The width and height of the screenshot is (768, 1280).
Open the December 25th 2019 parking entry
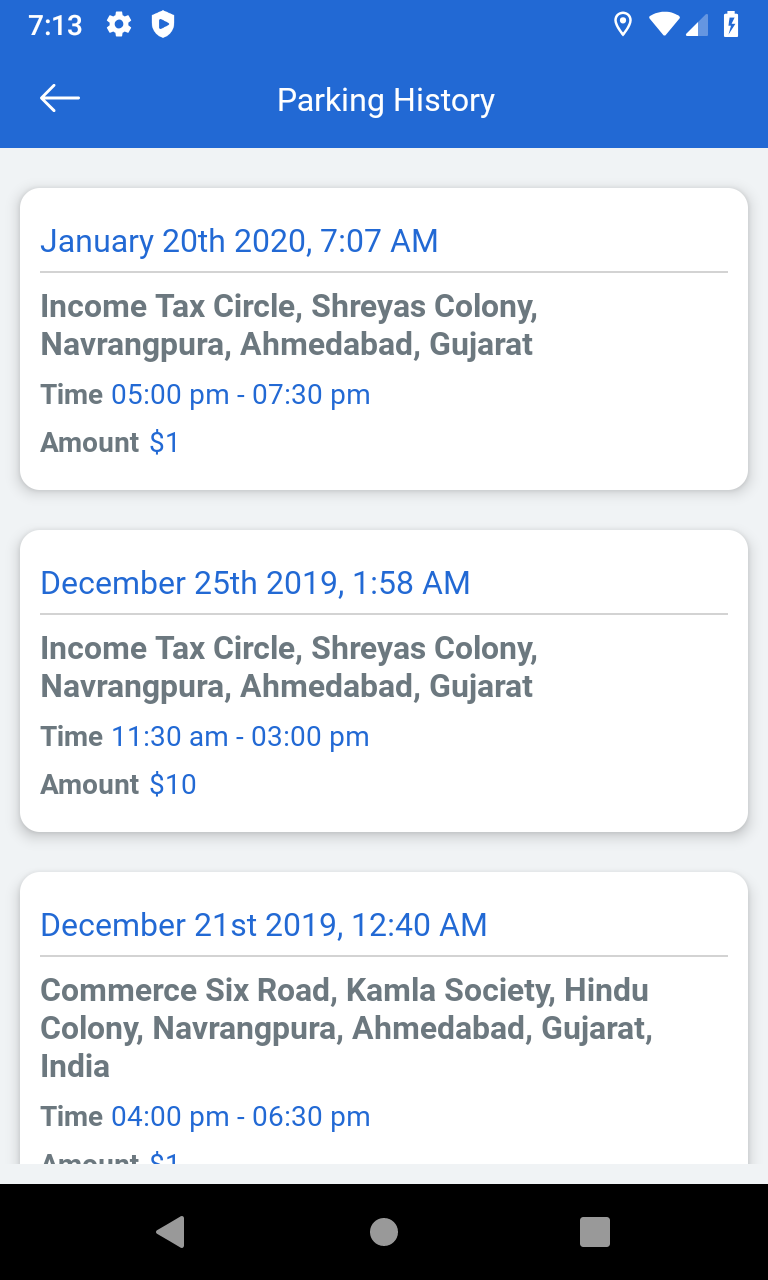coord(384,681)
